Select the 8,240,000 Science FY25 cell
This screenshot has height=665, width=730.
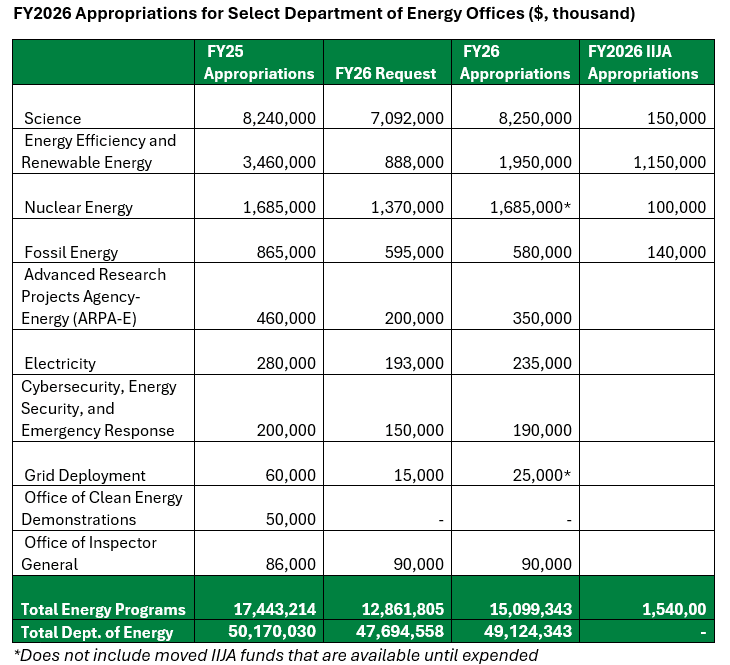coord(279,118)
